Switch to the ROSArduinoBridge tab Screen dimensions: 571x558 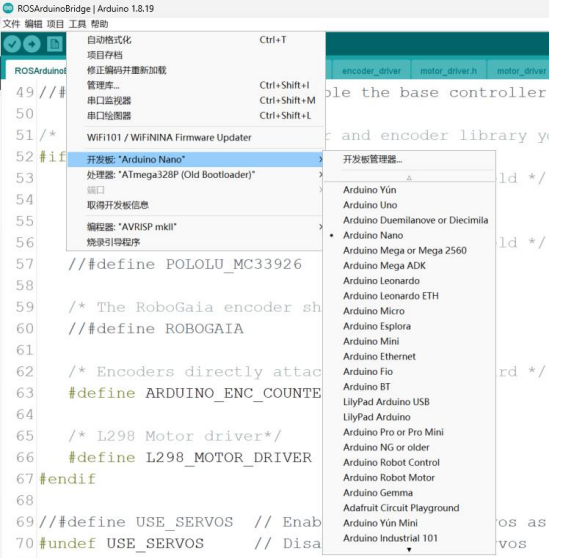coord(36,70)
